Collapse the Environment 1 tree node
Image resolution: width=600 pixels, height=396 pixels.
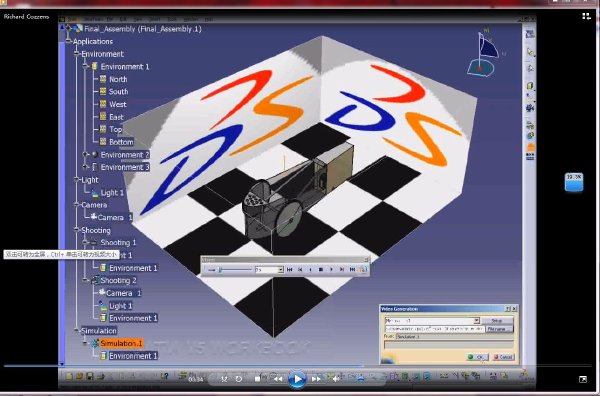86,67
